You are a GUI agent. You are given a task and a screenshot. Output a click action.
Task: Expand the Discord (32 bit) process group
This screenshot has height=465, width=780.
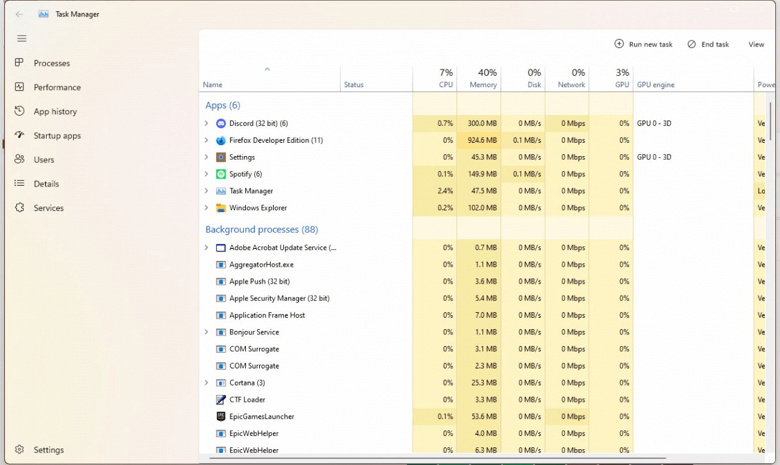click(x=207, y=123)
